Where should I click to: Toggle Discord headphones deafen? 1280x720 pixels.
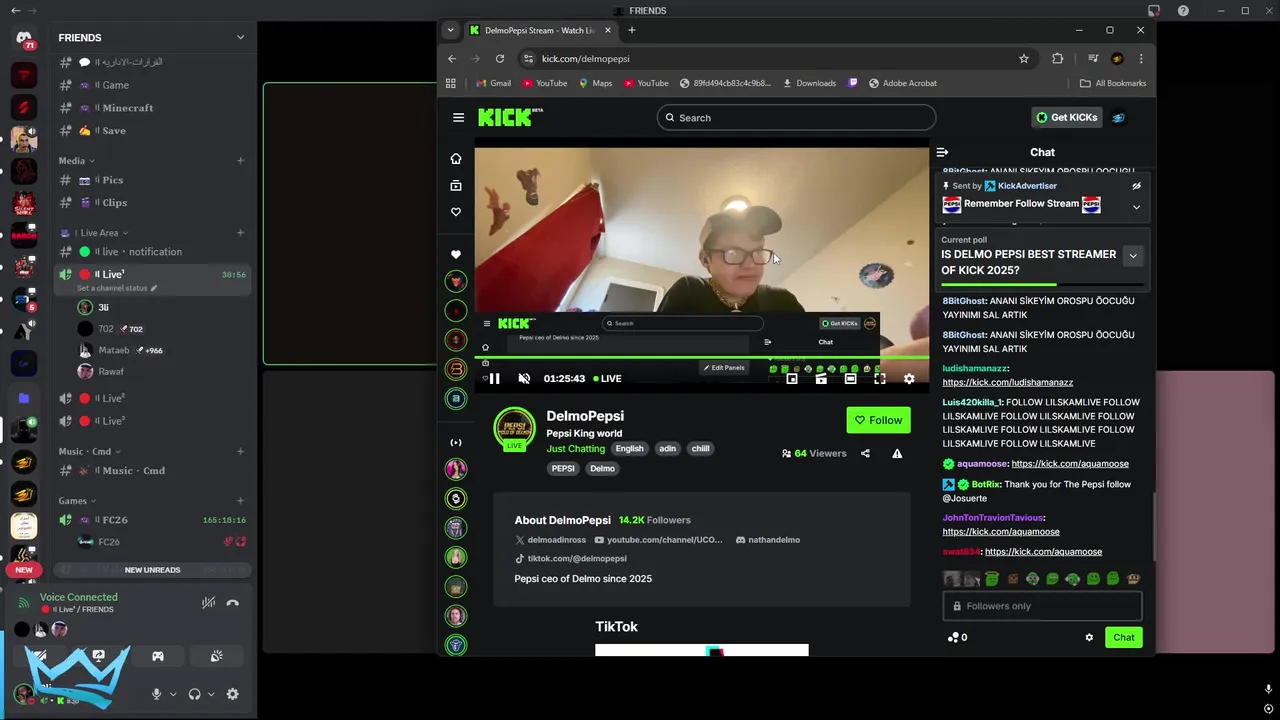pyautogui.click(x=194, y=694)
